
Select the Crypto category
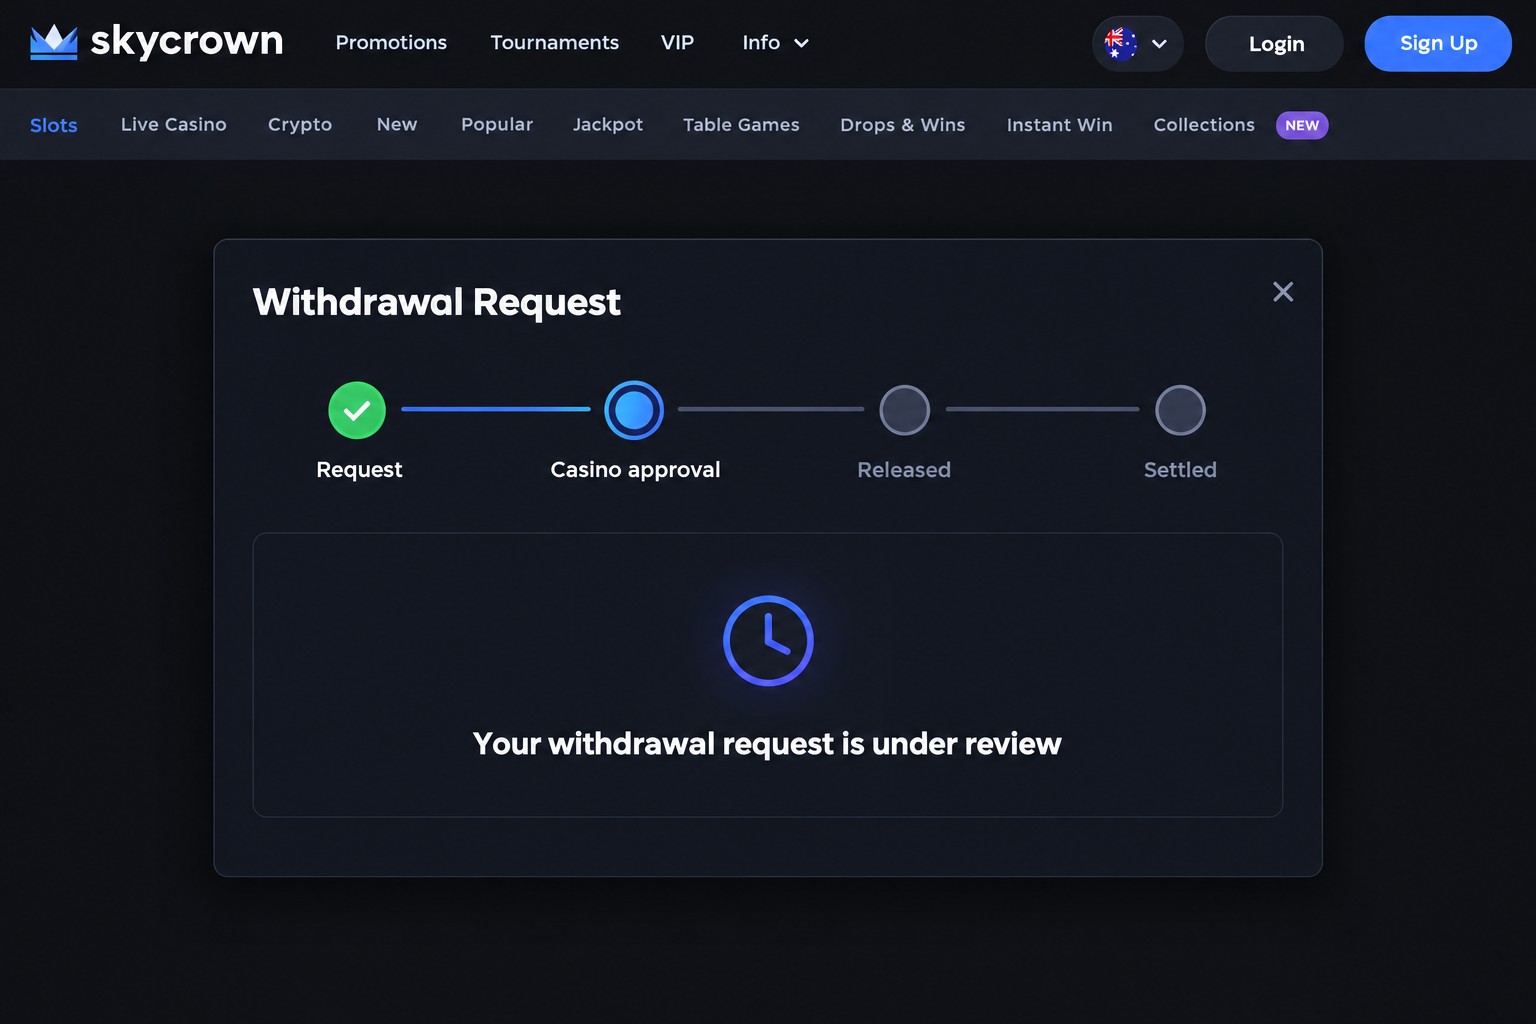300,125
